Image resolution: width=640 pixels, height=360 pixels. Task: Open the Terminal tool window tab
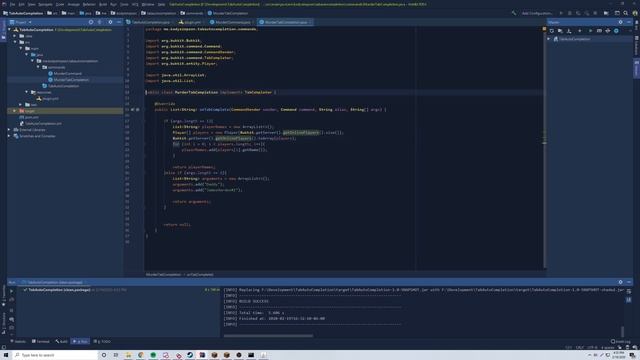[x=41, y=341]
